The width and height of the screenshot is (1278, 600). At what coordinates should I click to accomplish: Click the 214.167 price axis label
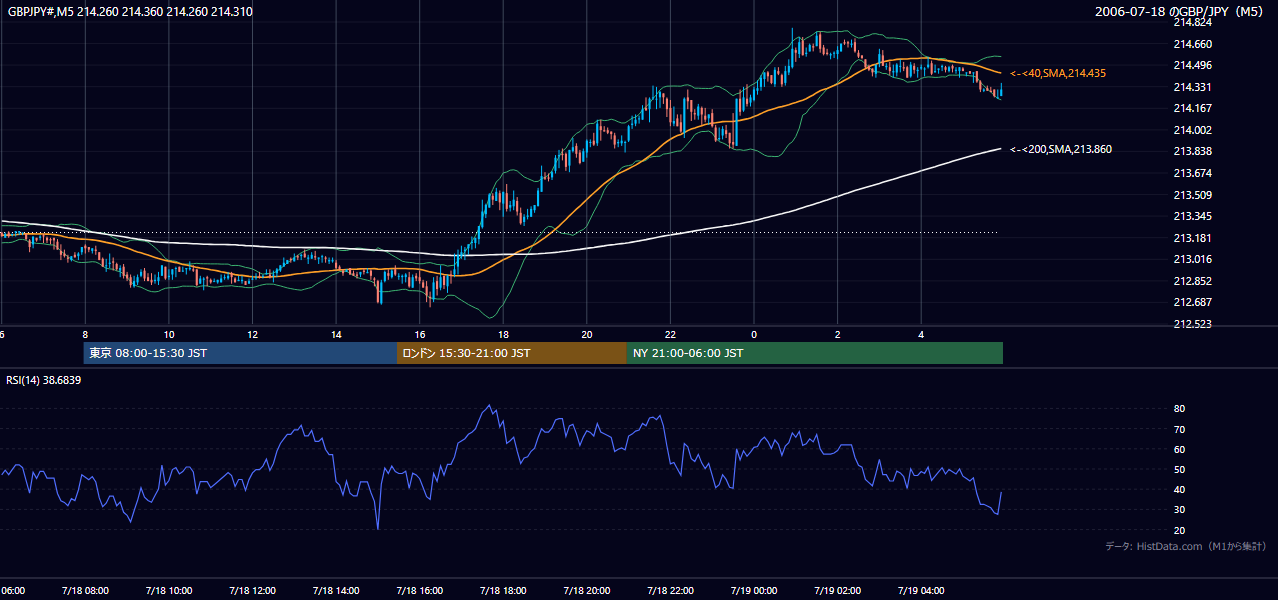click(1192, 109)
